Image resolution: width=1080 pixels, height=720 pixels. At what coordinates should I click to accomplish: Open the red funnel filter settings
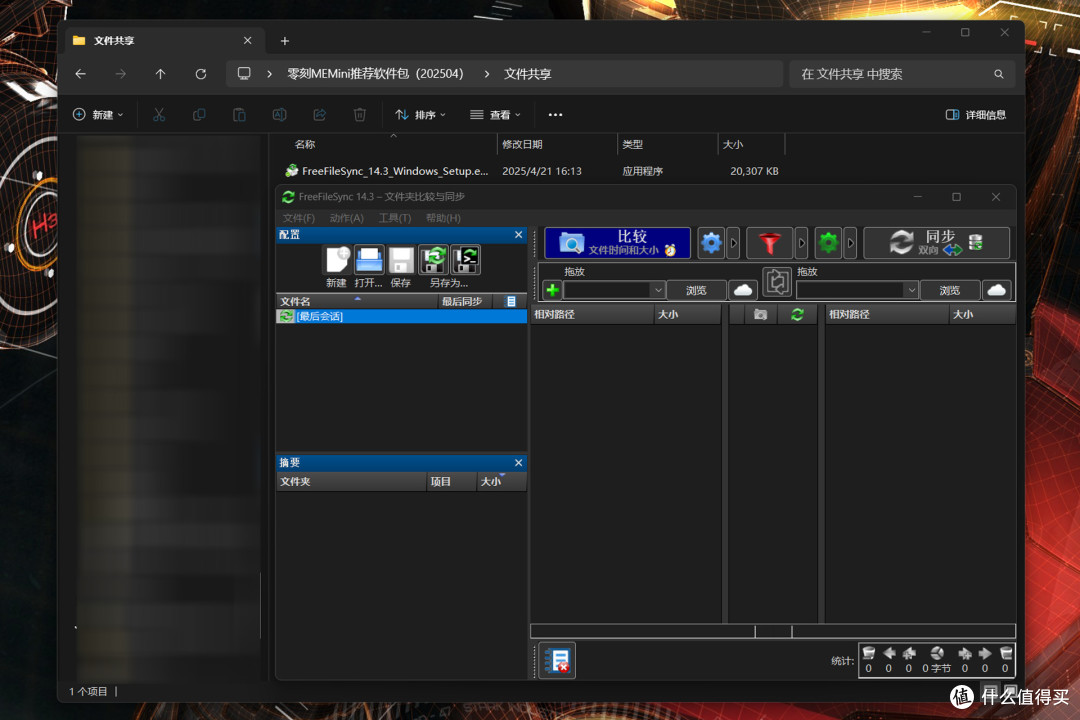click(769, 243)
